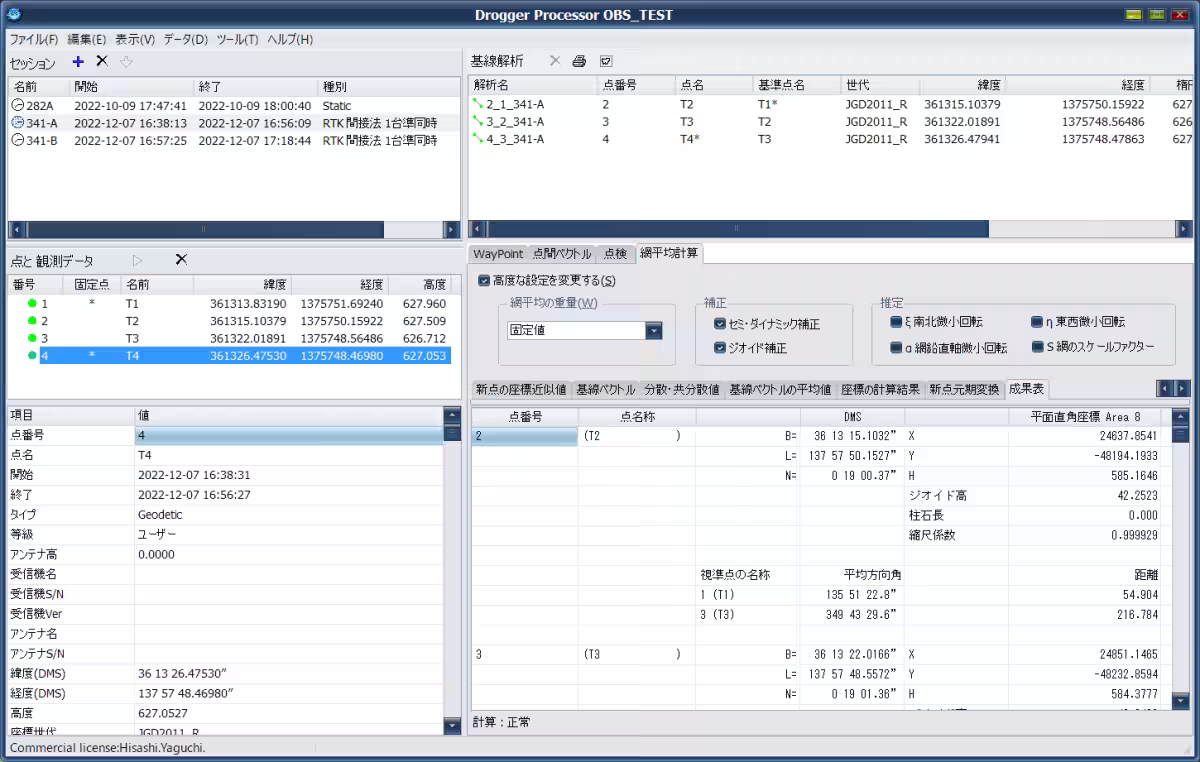
Task: Click the green dot for point 1
Action: coord(33,303)
